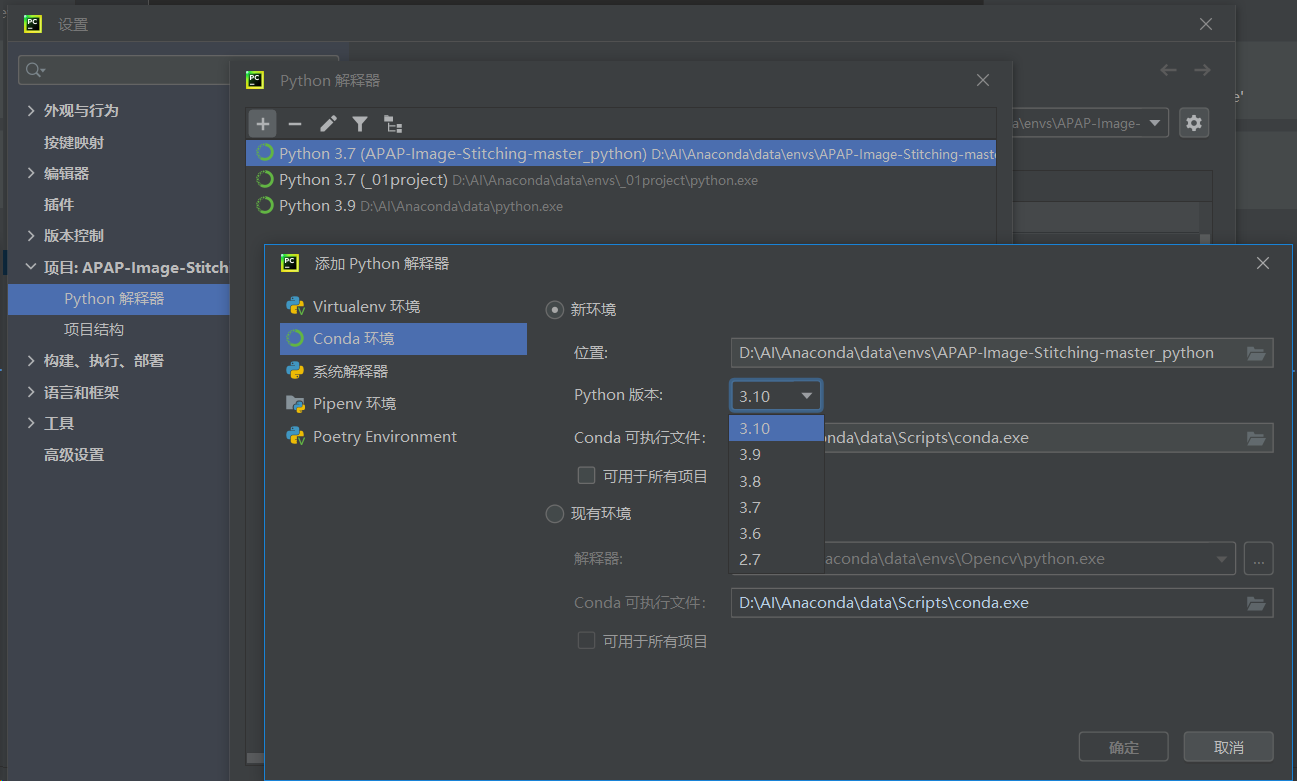Click the 确定 button
Viewport: 1297px width, 781px height.
pyautogui.click(x=1124, y=747)
